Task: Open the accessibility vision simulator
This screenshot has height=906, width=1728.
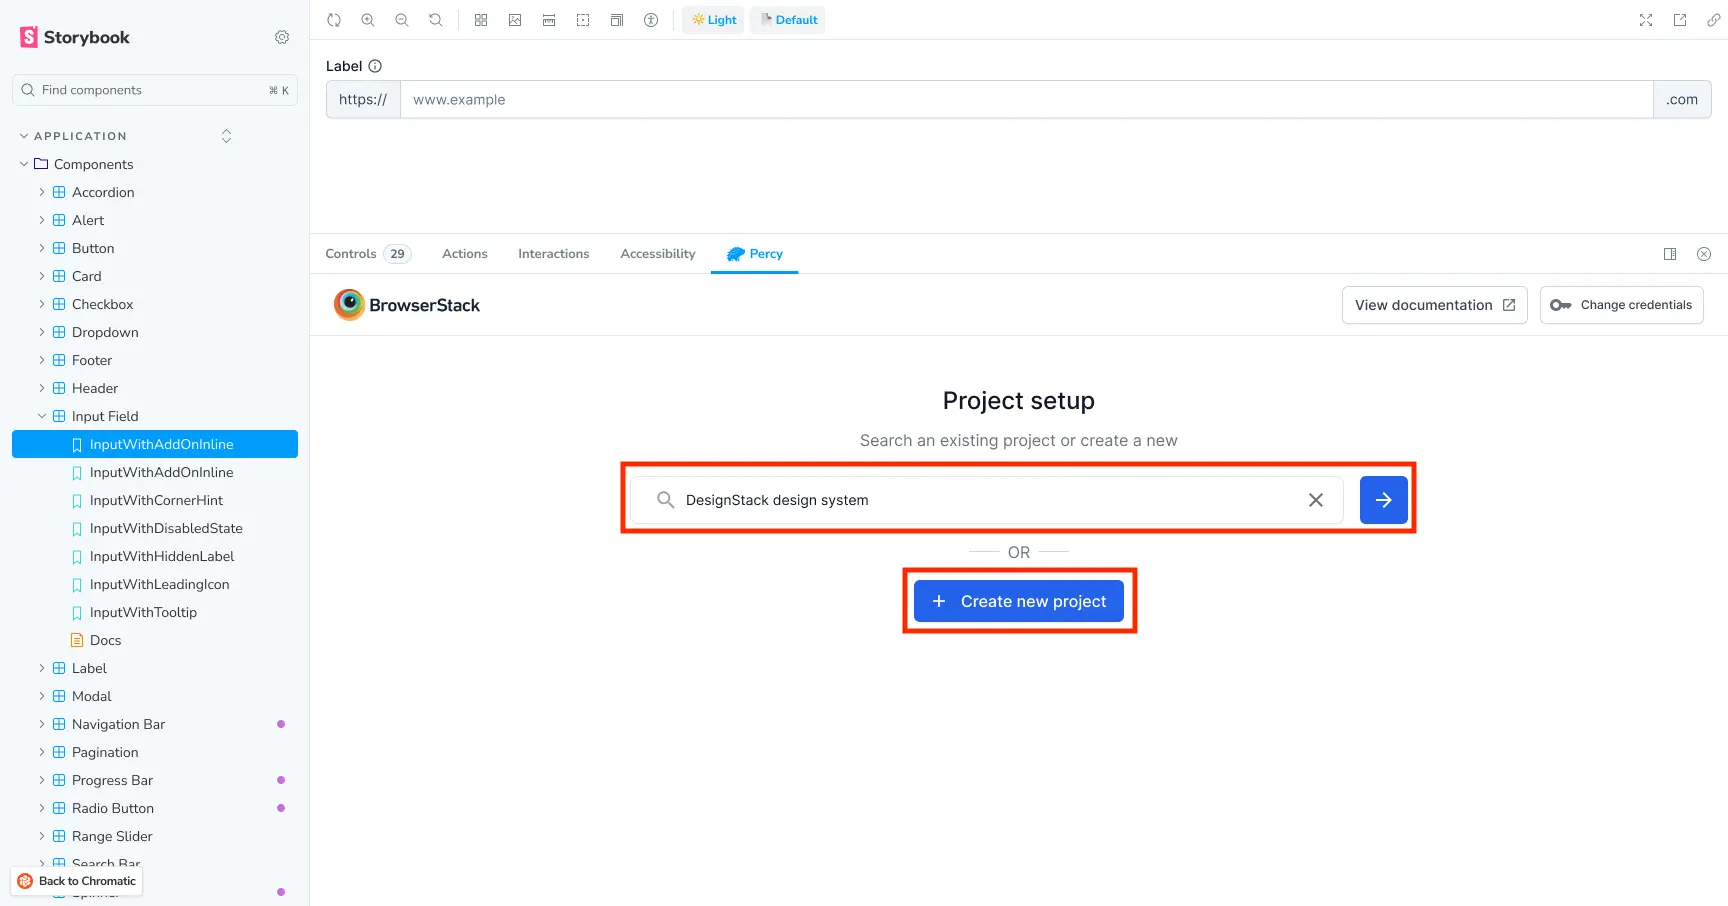Action: [651, 19]
